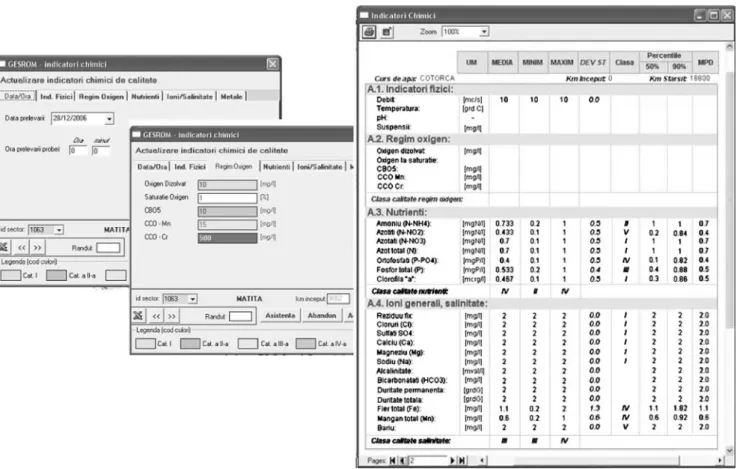
Task: Click the 'Amoniu (N-NH4):' row label
Action: pyautogui.click(x=404, y=224)
